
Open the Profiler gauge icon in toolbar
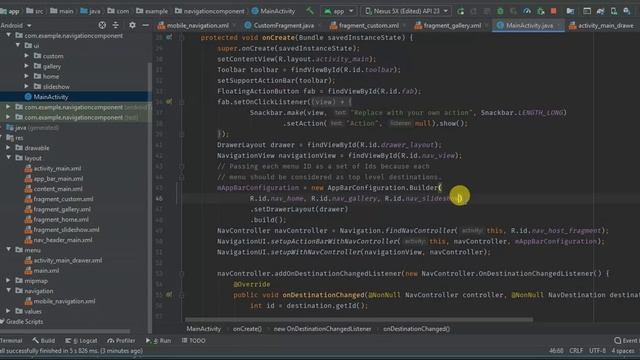point(527,11)
